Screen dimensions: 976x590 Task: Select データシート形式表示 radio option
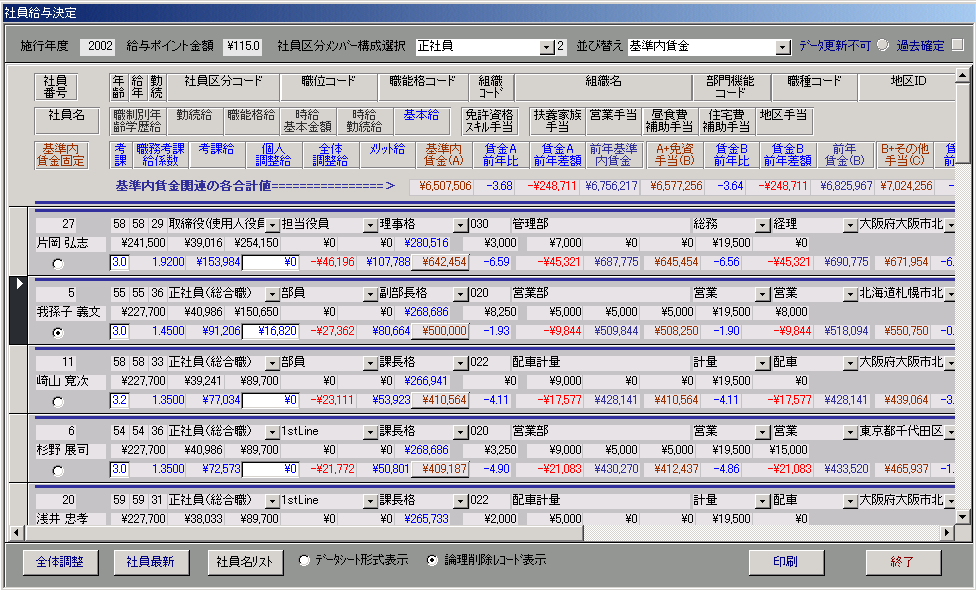point(304,561)
